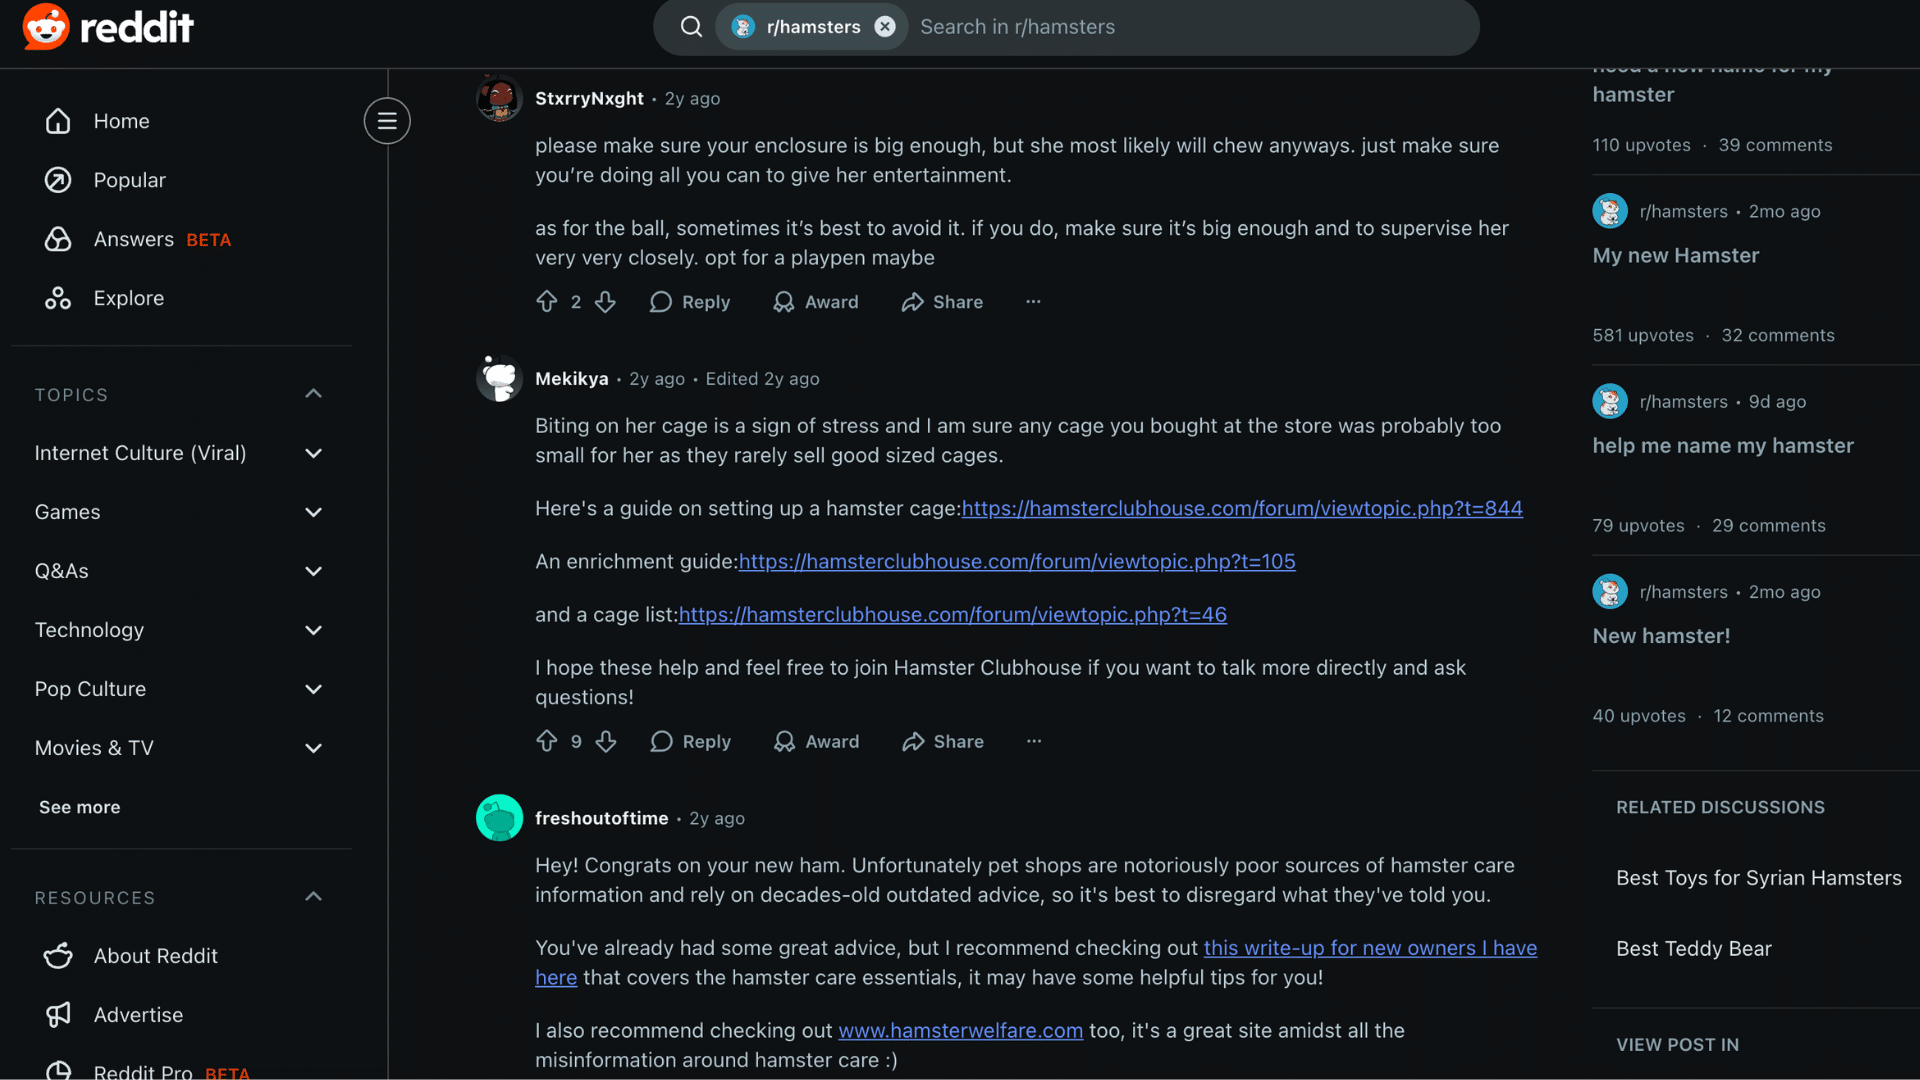
Task: Collapse the Resources section
Action: 313,897
